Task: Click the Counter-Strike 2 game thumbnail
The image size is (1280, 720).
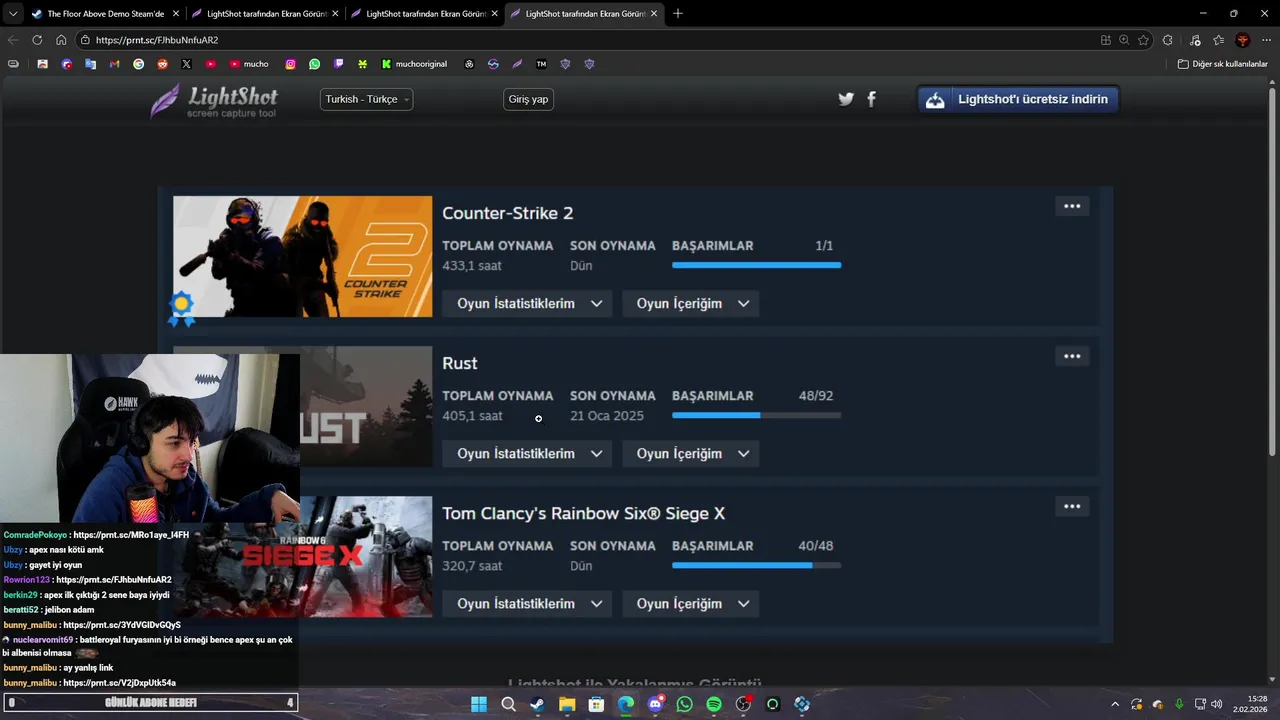Action: 303,256
